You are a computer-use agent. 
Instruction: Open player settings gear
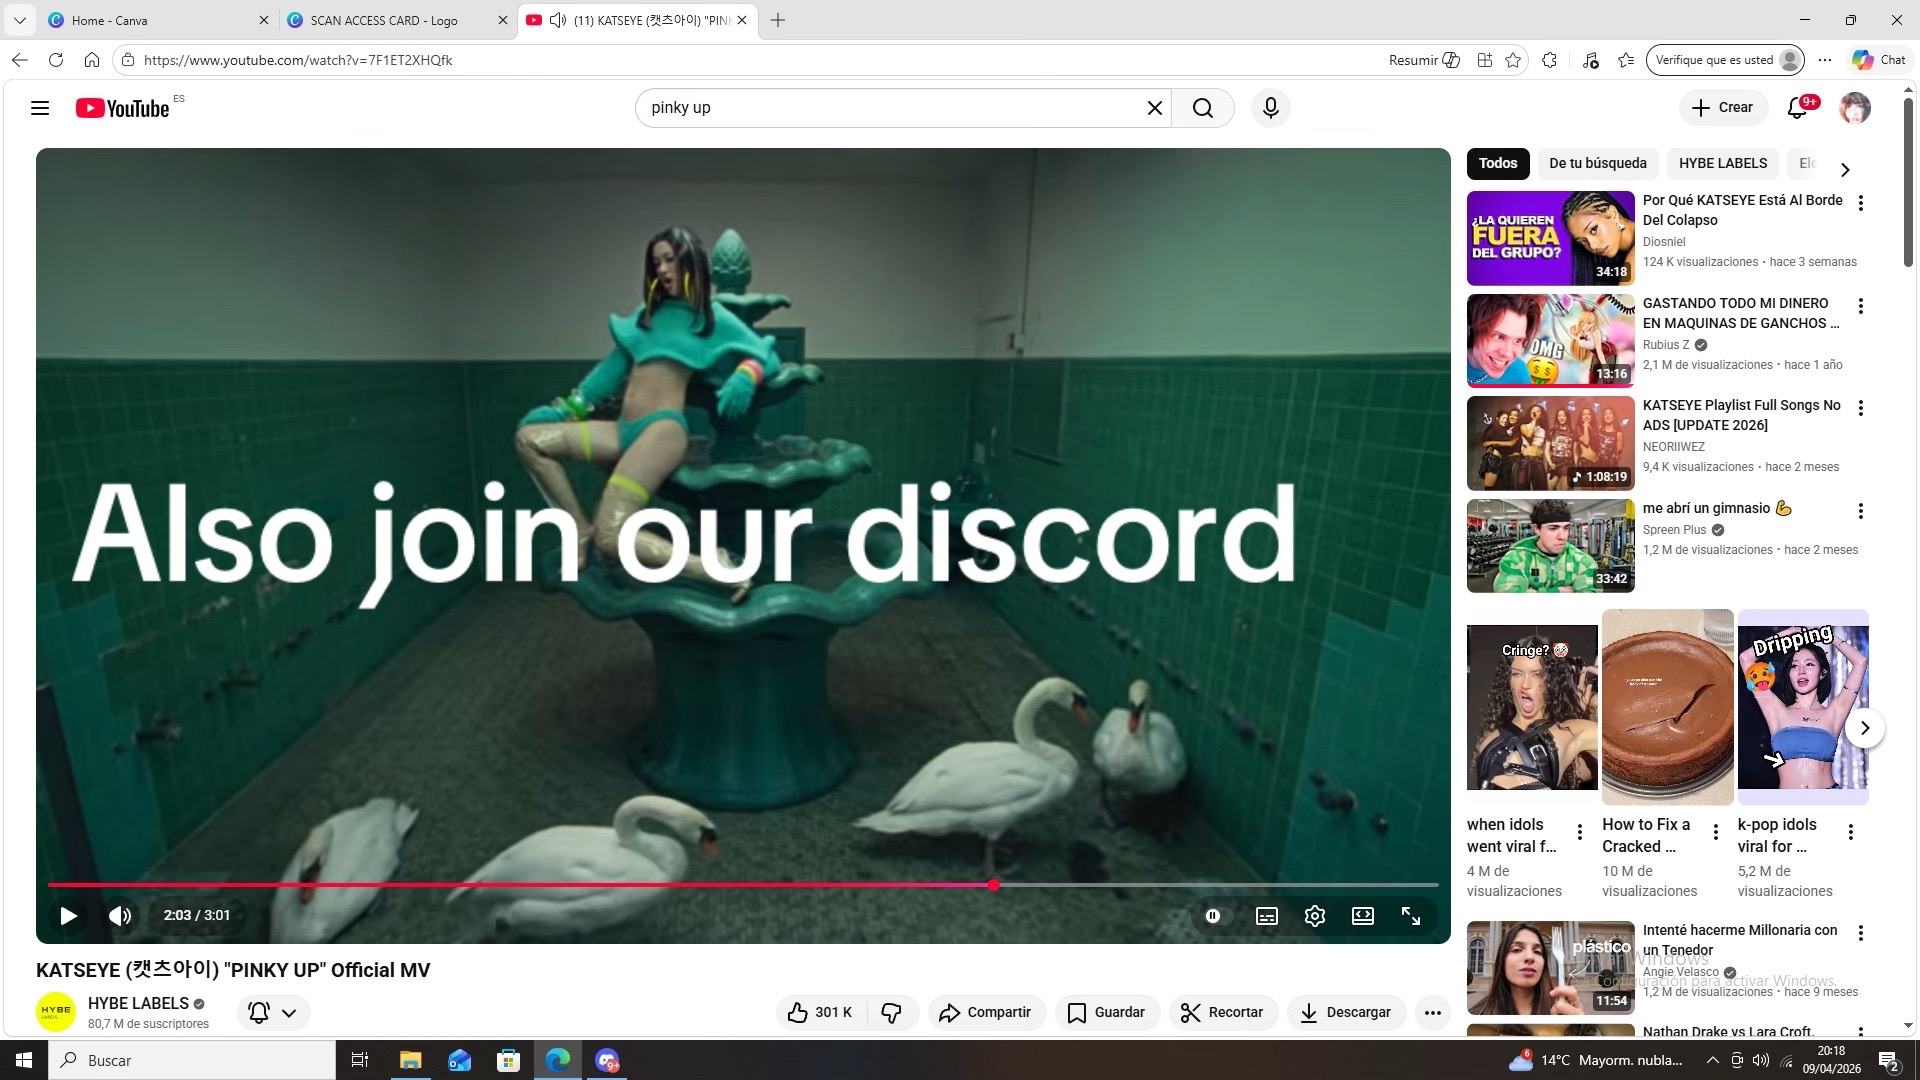1315,915
